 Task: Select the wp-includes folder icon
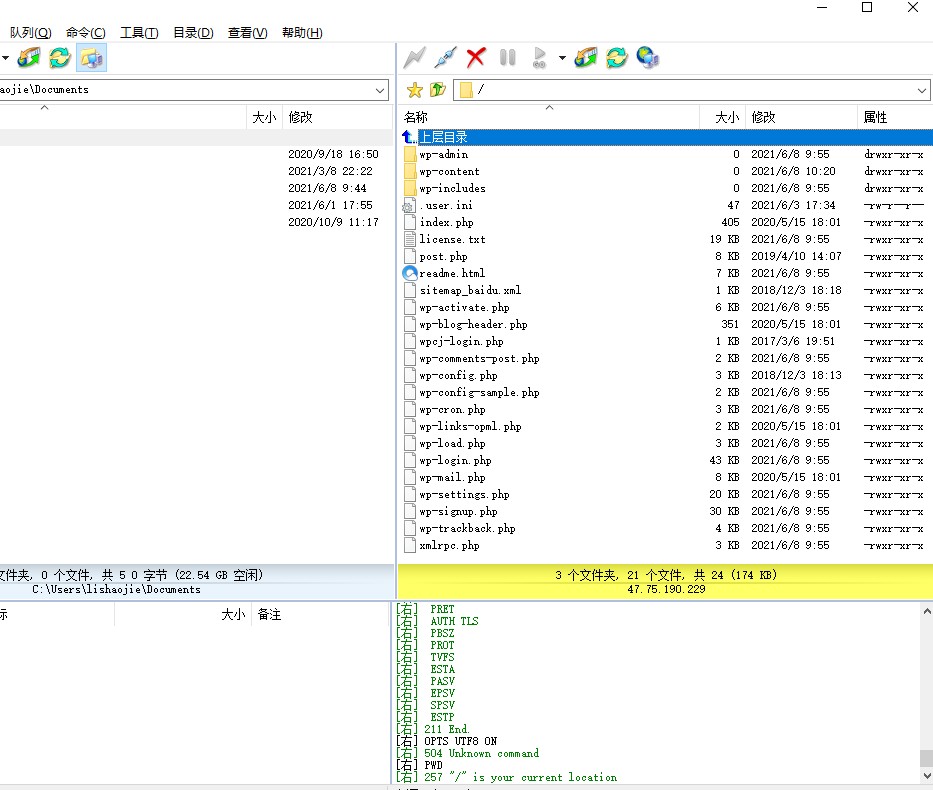pyautogui.click(x=409, y=189)
